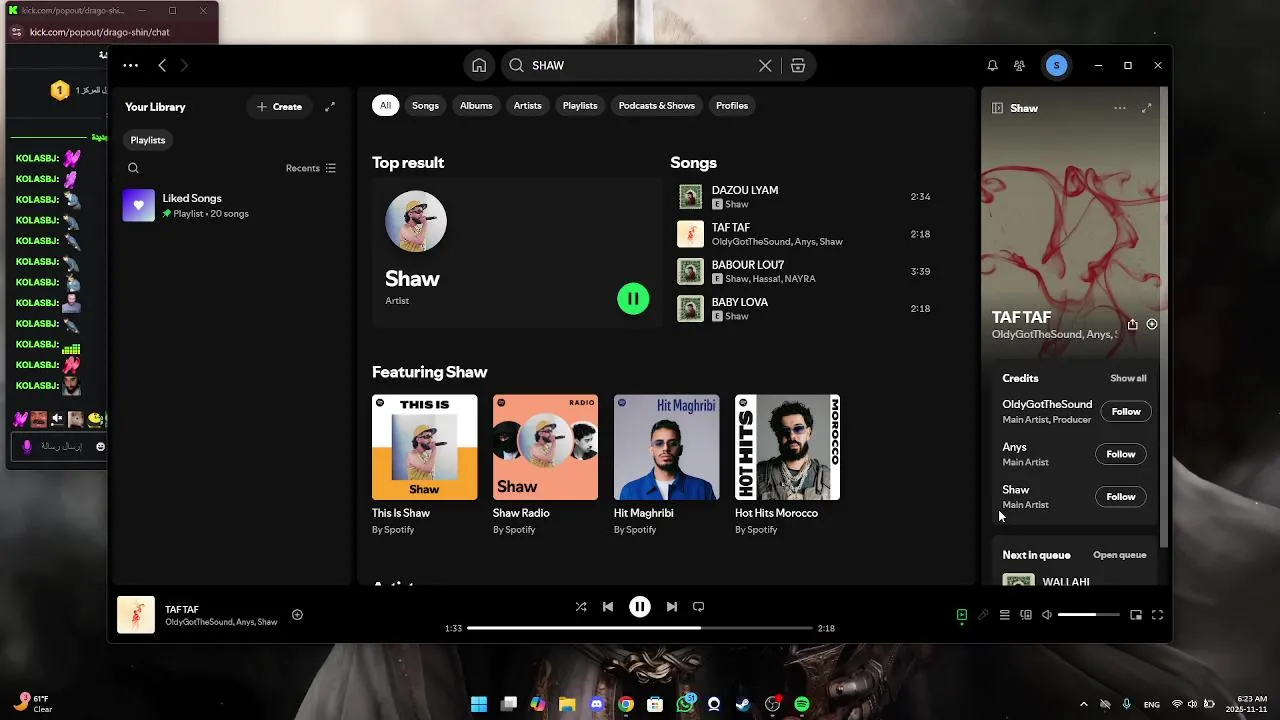This screenshot has height=720, width=1280.
Task: Collapse the Now Playing view panel icon
Action: pos(997,108)
